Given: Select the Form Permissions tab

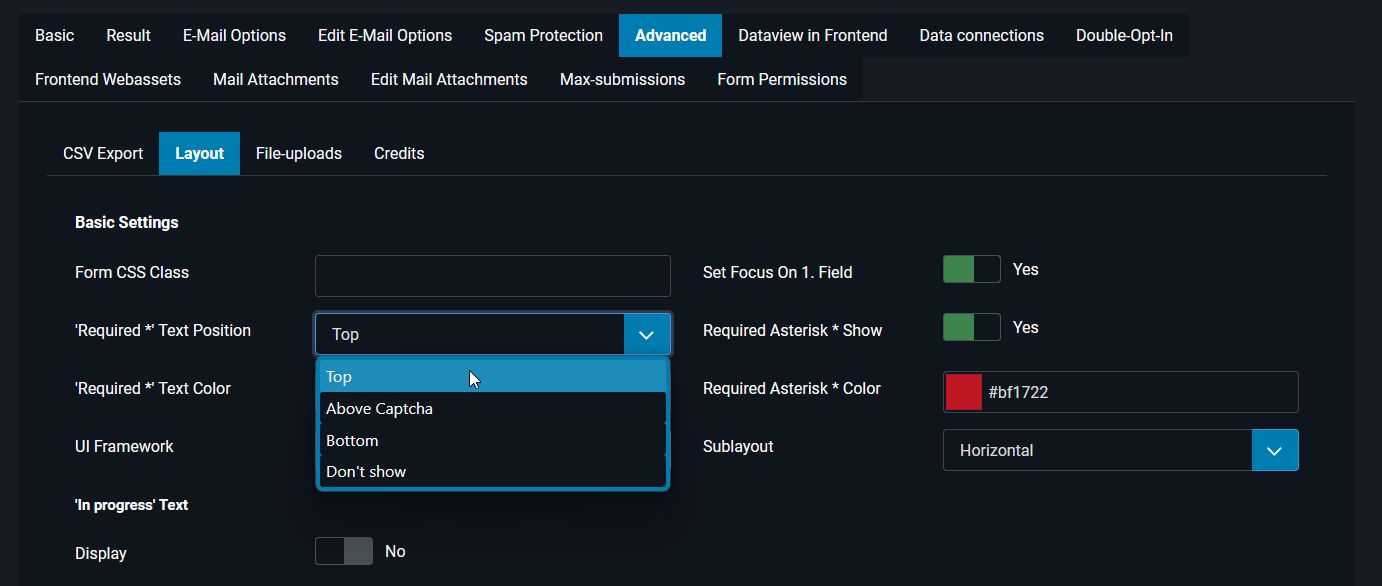Looking at the screenshot, I should pyautogui.click(x=781, y=79).
